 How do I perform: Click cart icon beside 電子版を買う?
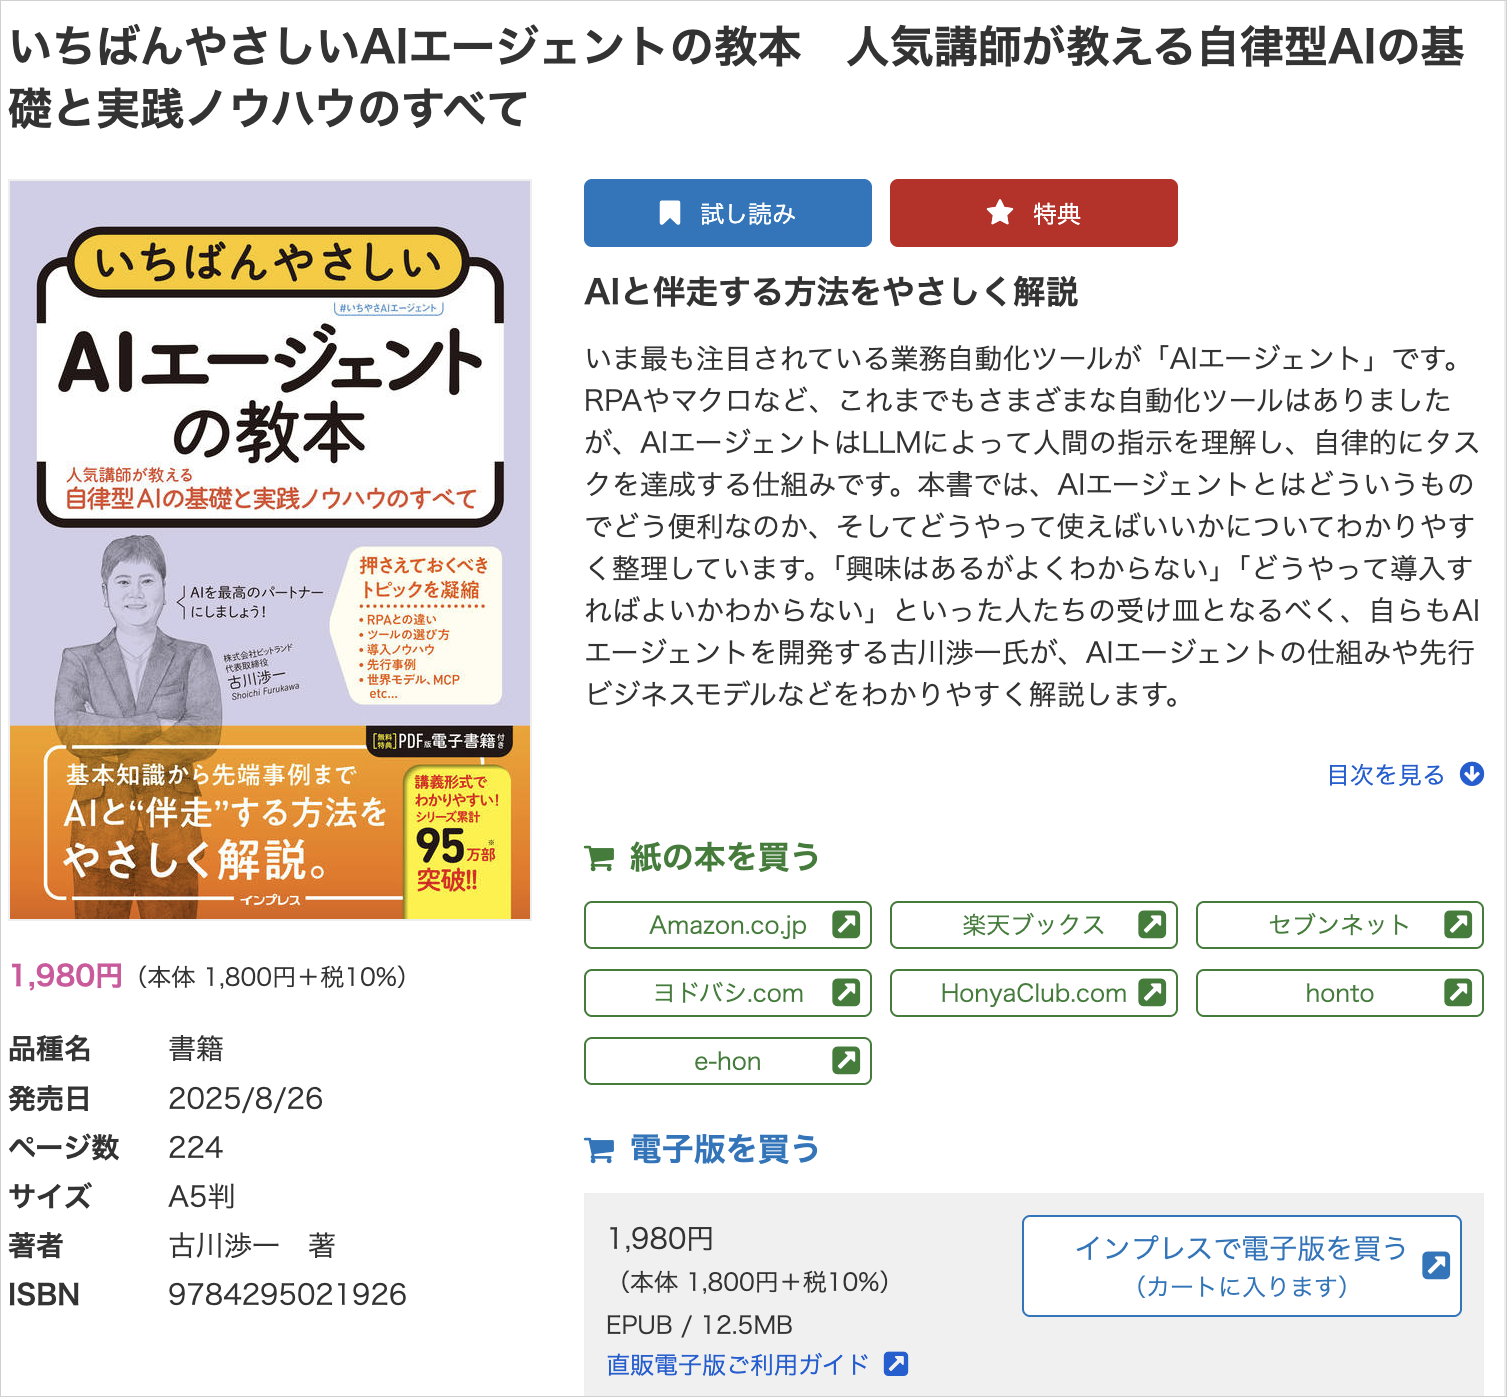click(599, 1150)
